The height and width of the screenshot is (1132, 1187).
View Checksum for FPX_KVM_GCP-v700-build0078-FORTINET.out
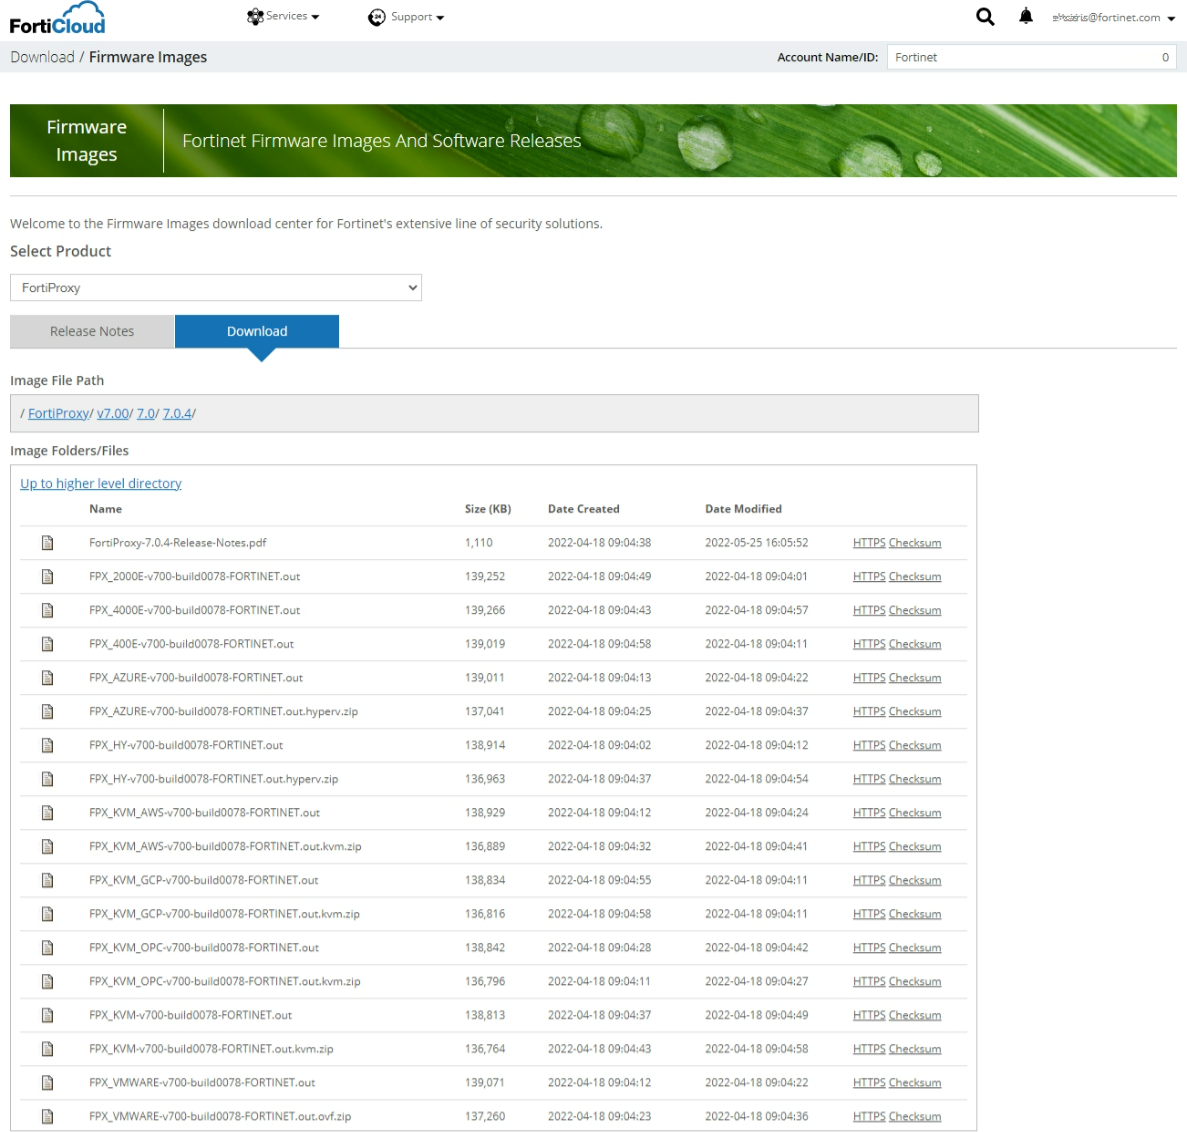(915, 879)
